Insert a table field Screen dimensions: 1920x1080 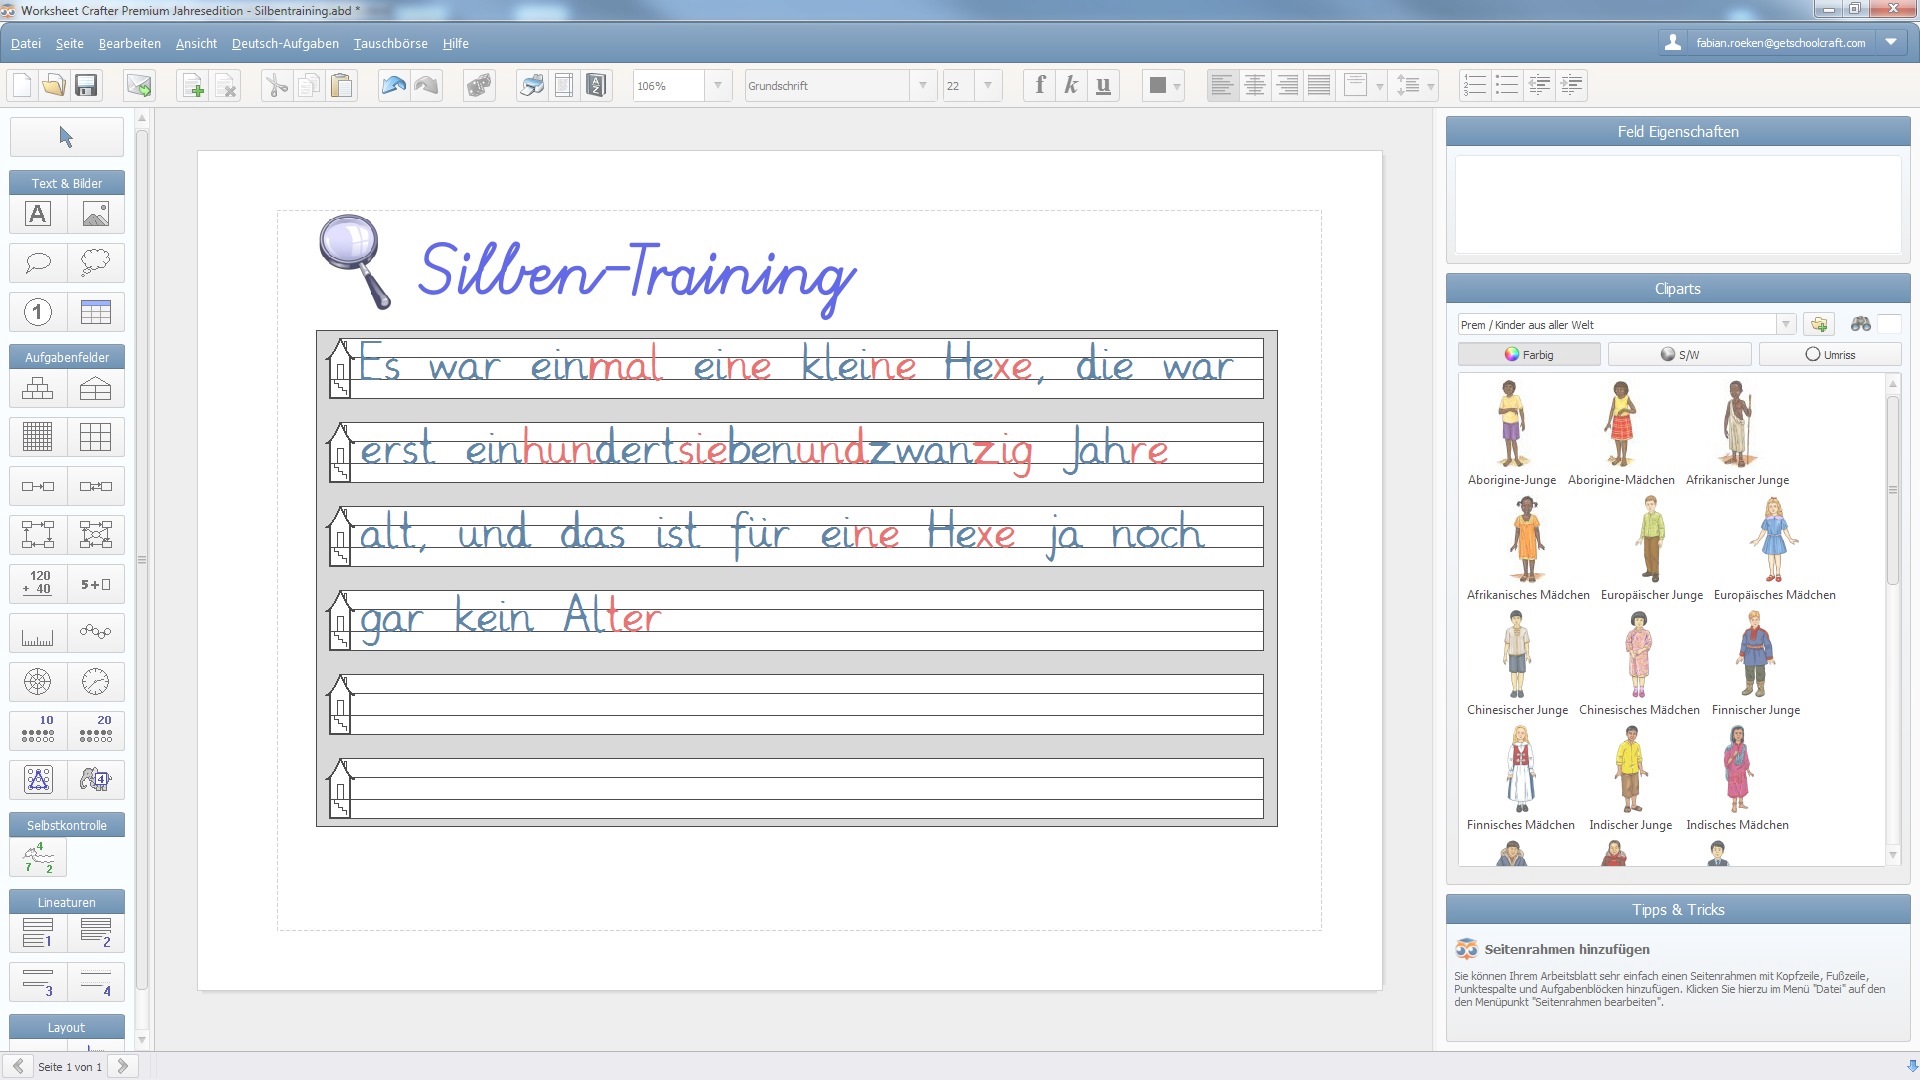[96, 312]
